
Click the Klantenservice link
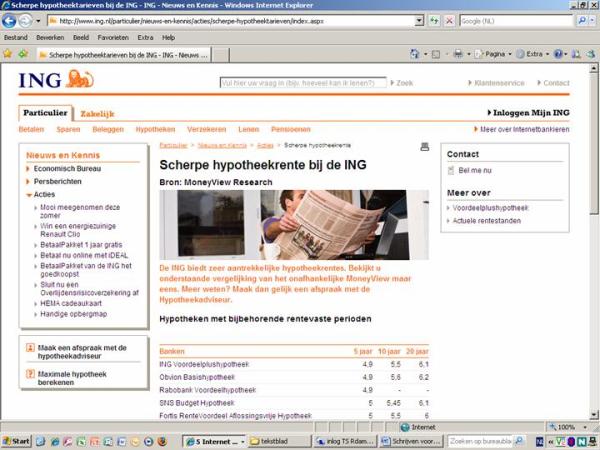[x=496, y=83]
